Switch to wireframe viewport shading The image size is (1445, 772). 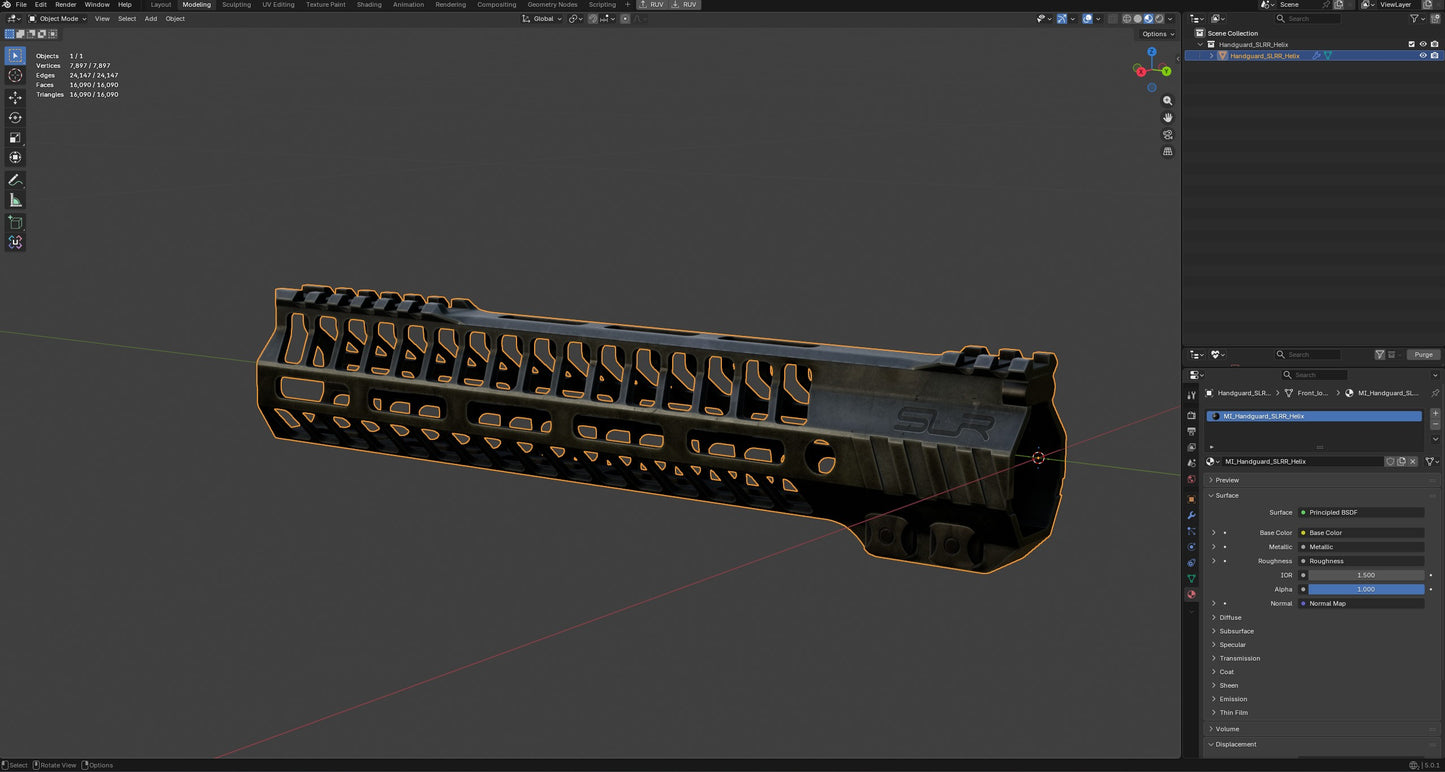(1127, 19)
